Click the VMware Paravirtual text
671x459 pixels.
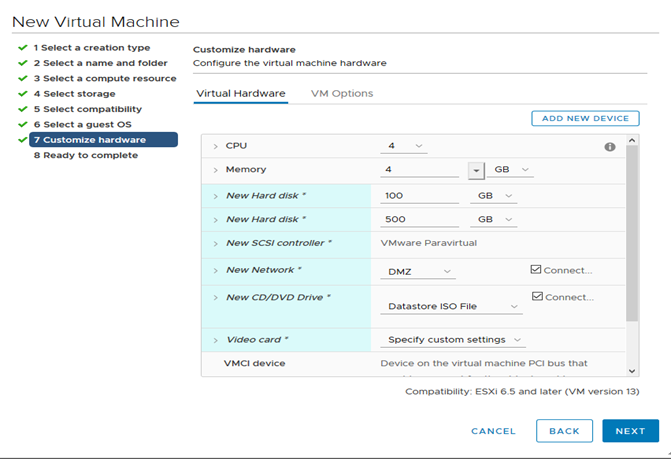coord(428,243)
